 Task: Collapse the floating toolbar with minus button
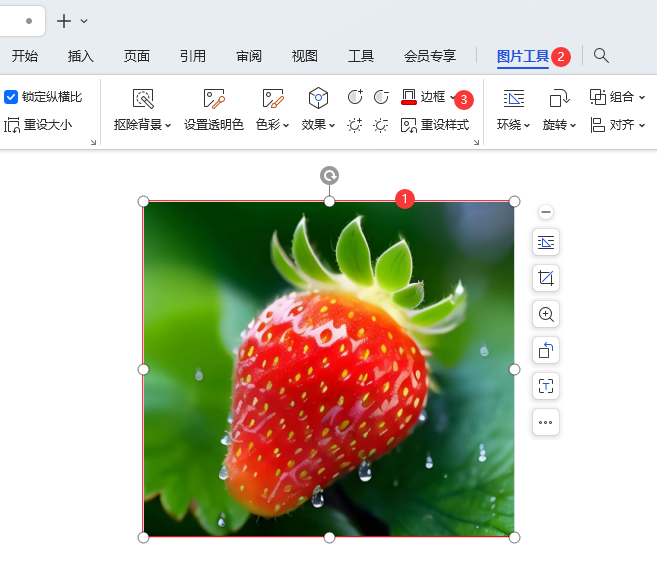[x=545, y=212]
